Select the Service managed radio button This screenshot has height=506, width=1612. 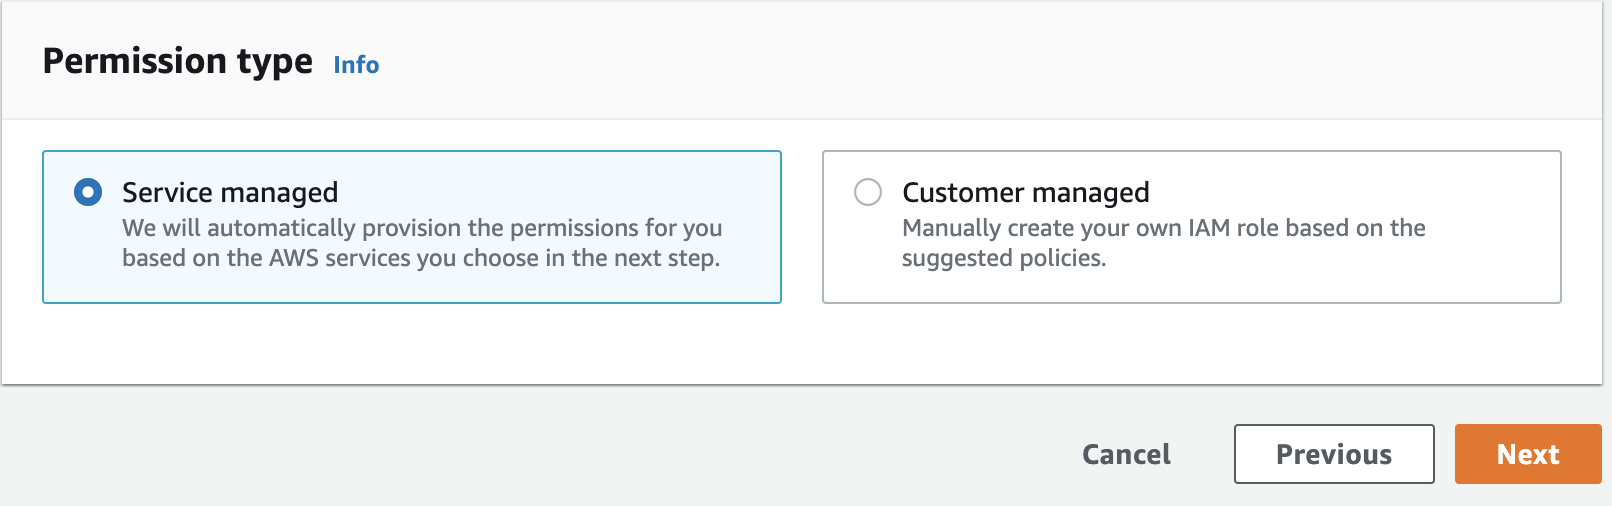click(x=88, y=192)
